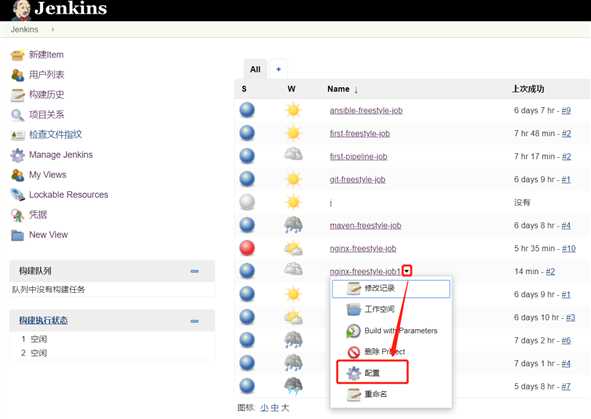Open git-freestyle-job link
591x419 pixels.
coord(357,179)
